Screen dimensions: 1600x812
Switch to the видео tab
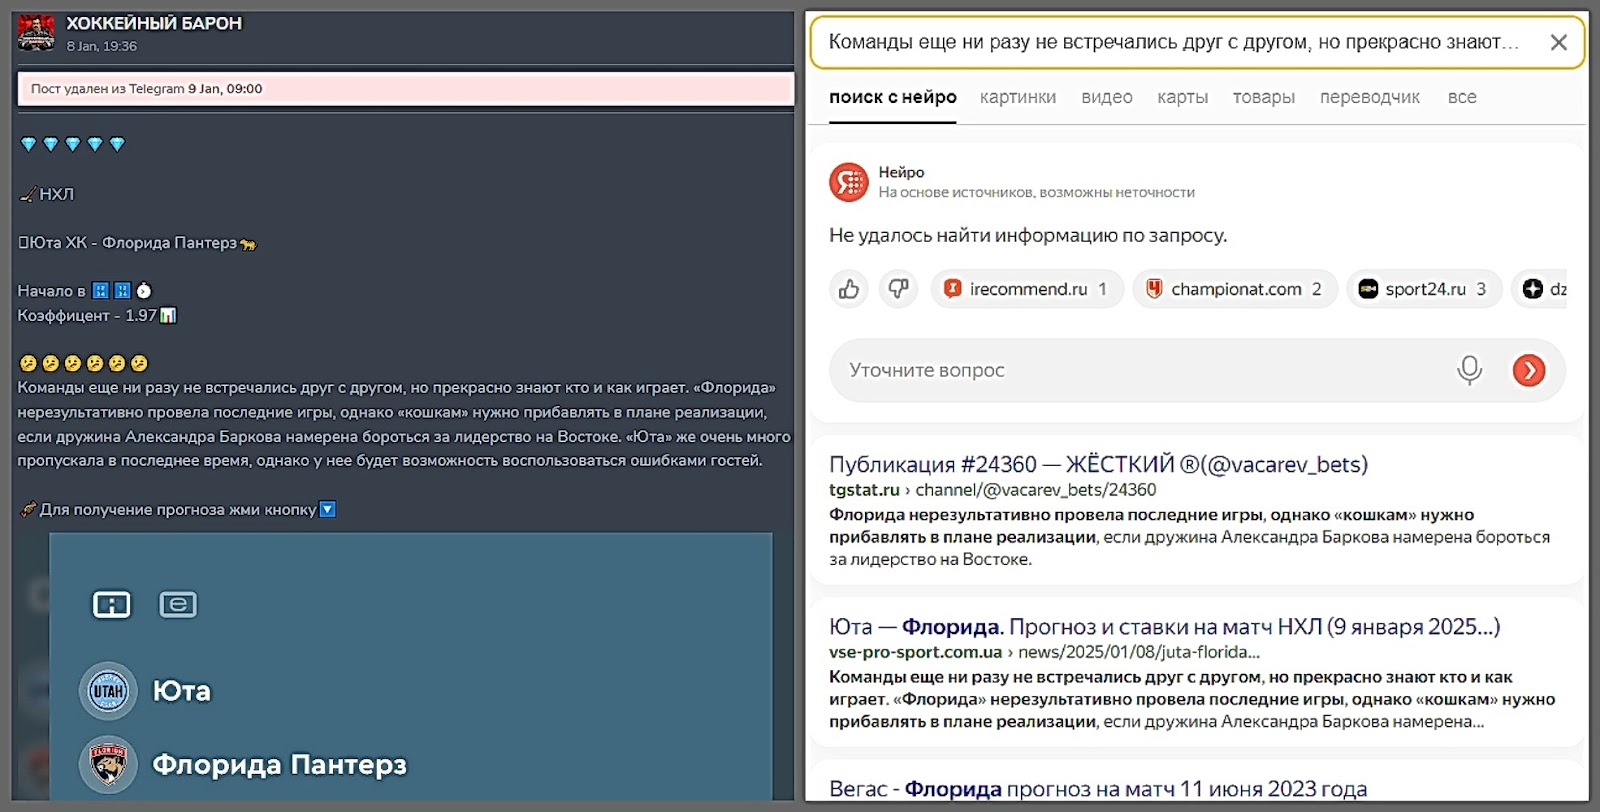click(1106, 97)
